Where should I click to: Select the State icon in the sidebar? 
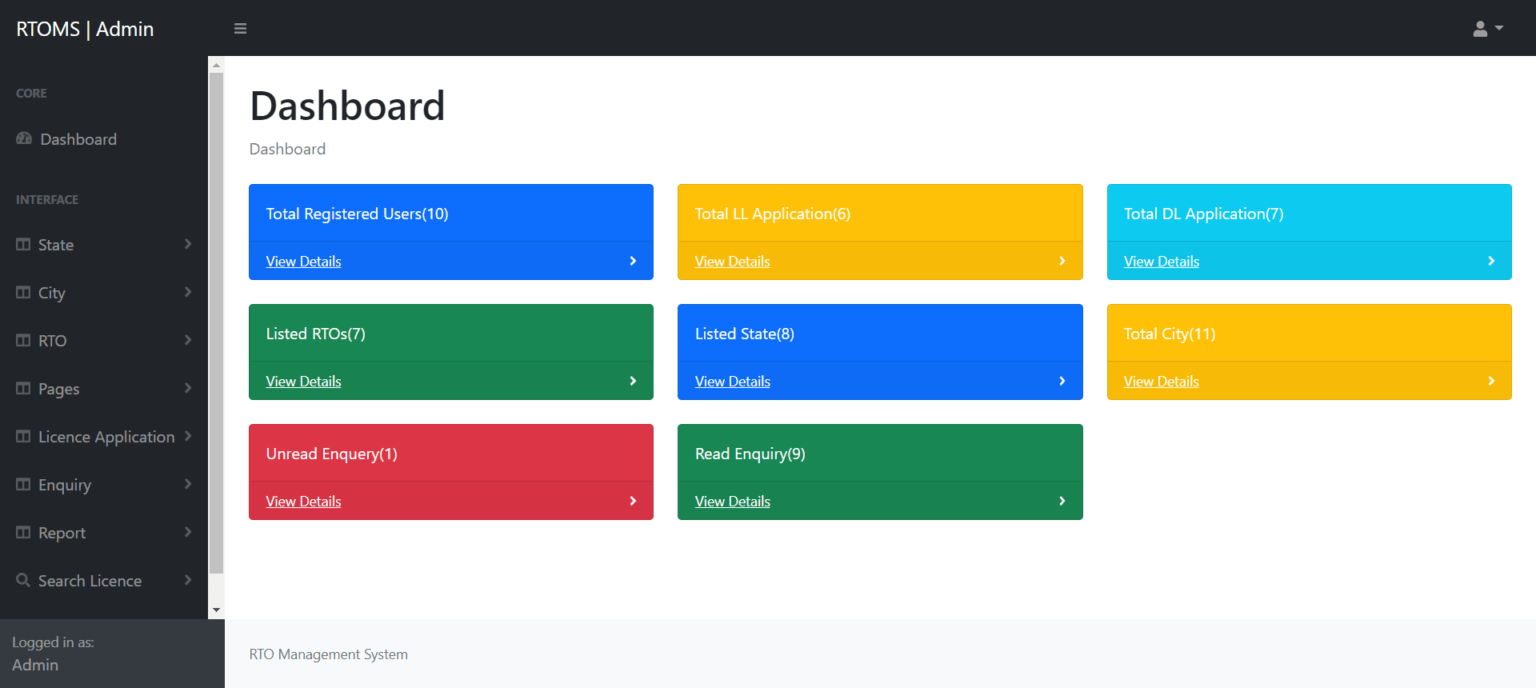tap(22, 244)
